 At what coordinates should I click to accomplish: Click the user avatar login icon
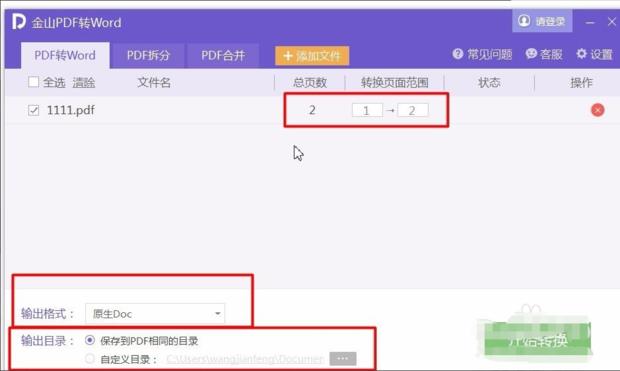tap(524, 21)
